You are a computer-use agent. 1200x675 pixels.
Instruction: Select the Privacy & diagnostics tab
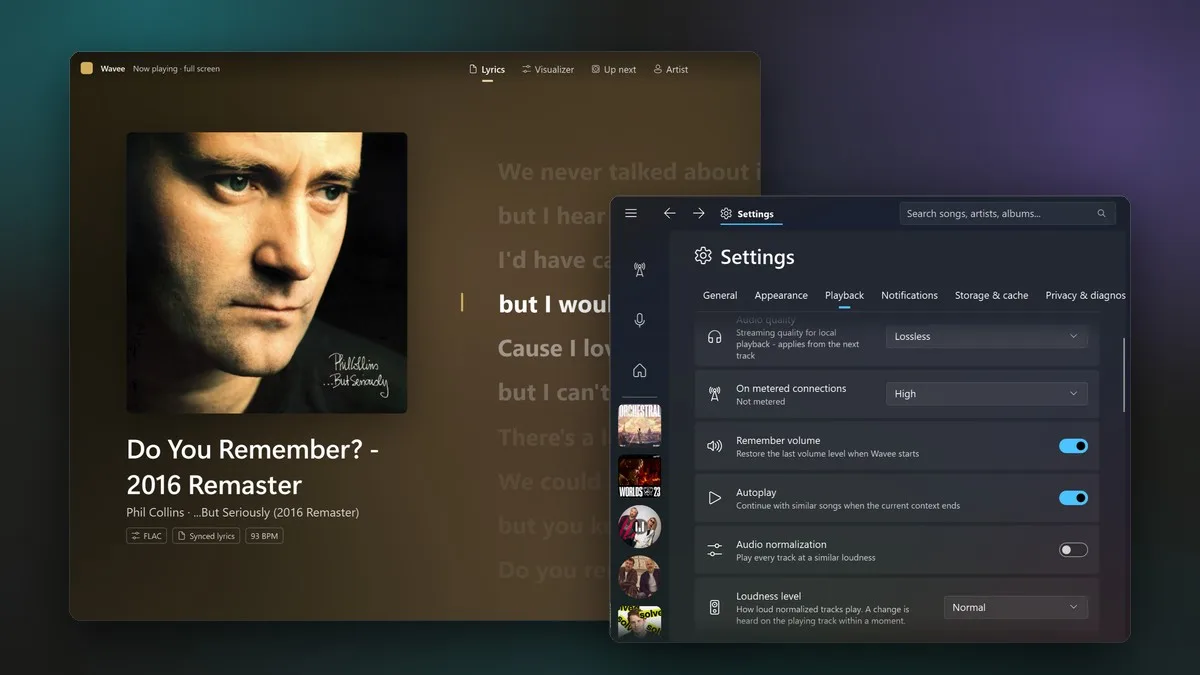tap(1085, 295)
